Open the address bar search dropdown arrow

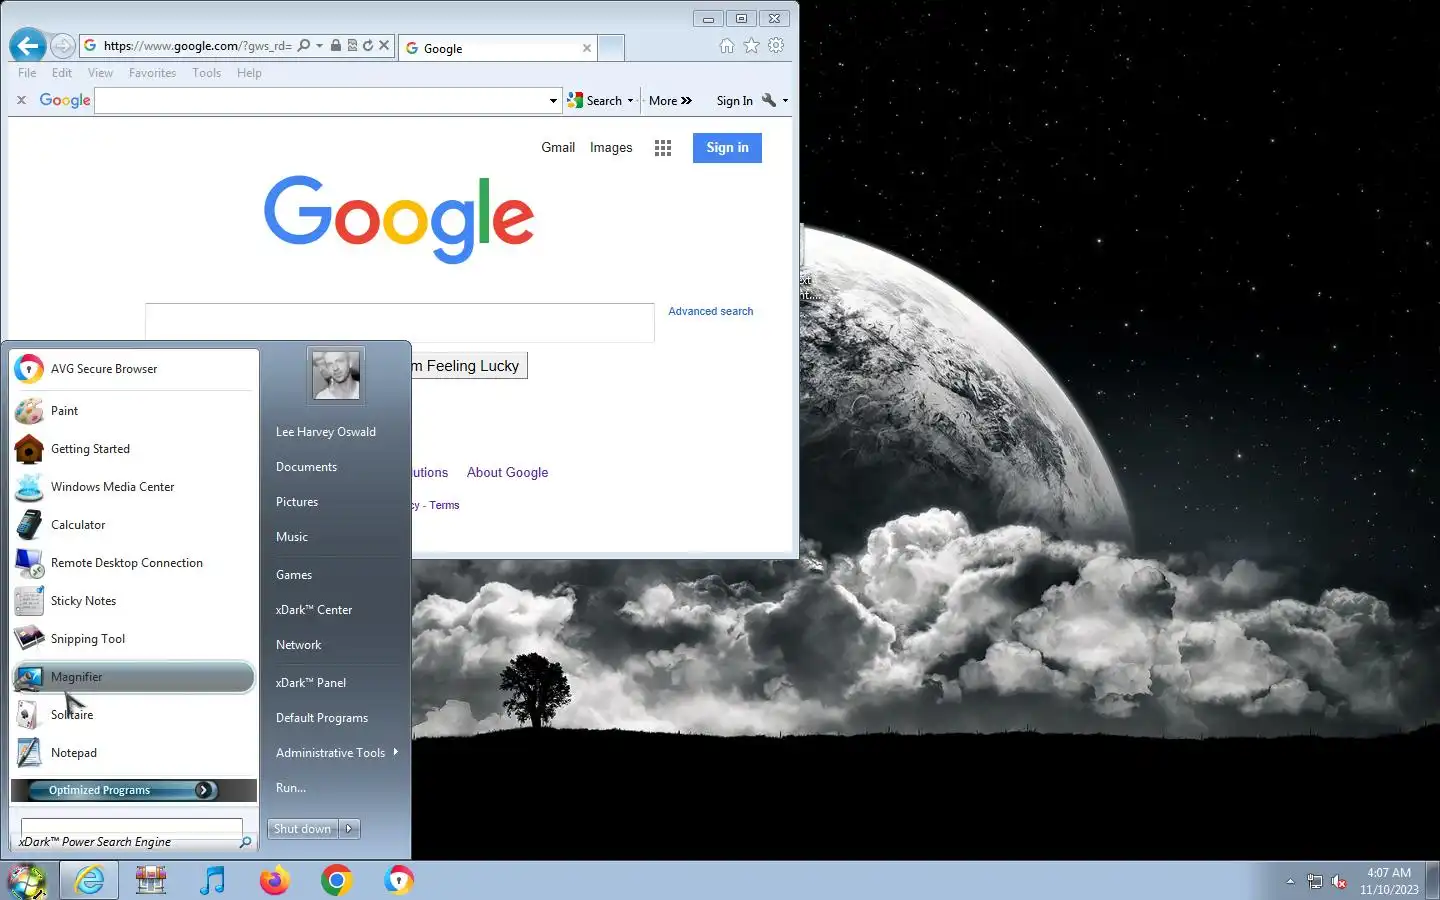pyautogui.click(x=319, y=45)
